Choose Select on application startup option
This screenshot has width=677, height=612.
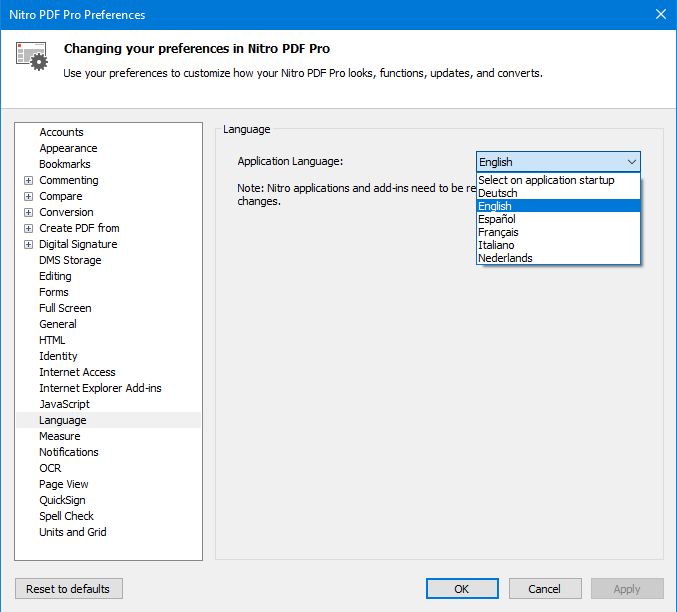point(558,180)
